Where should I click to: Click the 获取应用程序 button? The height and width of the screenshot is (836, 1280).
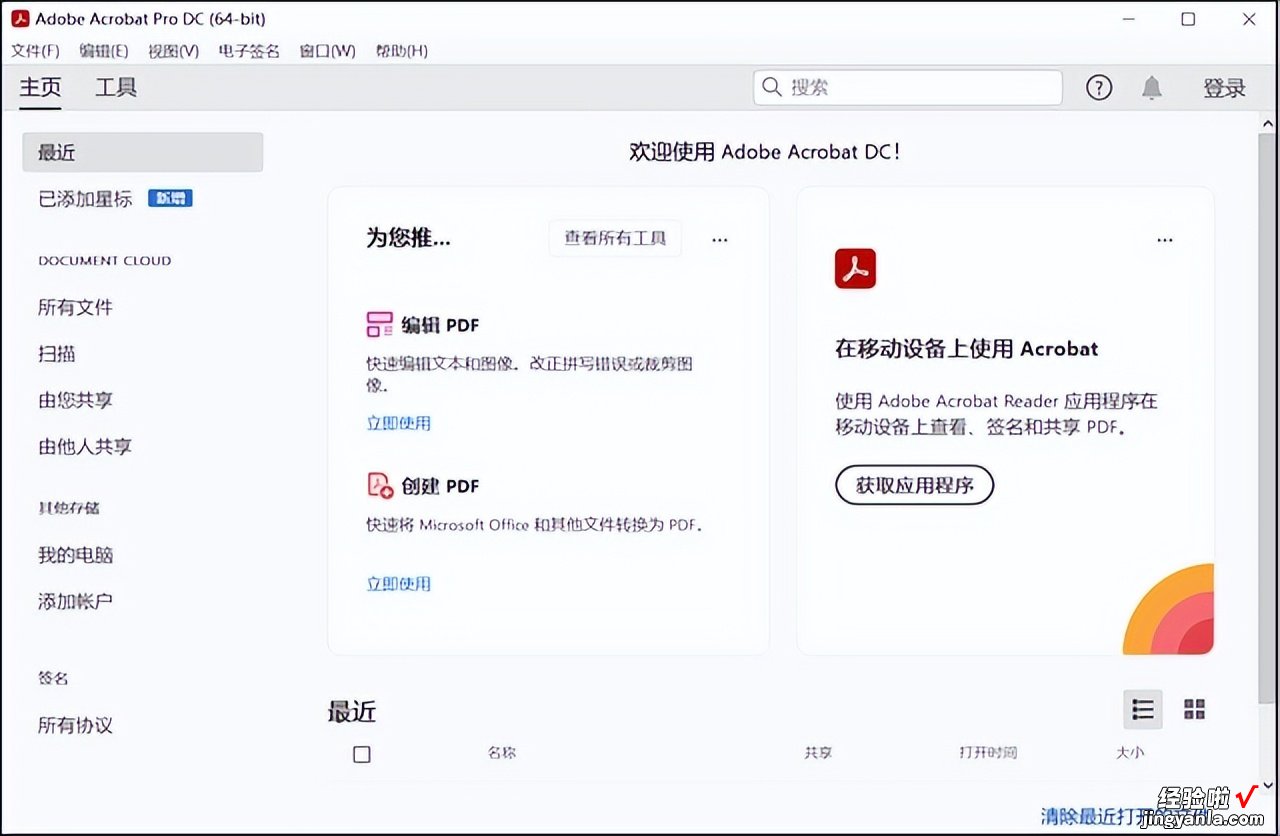click(915, 485)
